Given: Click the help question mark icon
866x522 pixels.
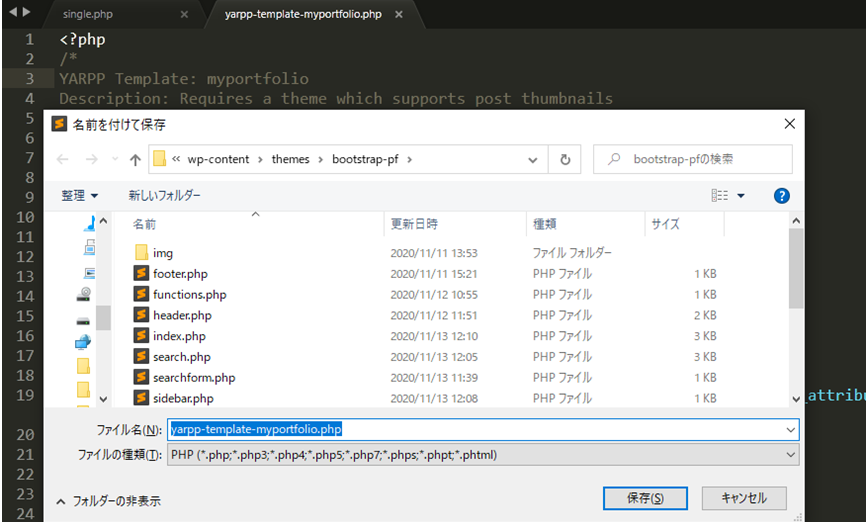Looking at the screenshot, I should pyautogui.click(x=782, y=196).
